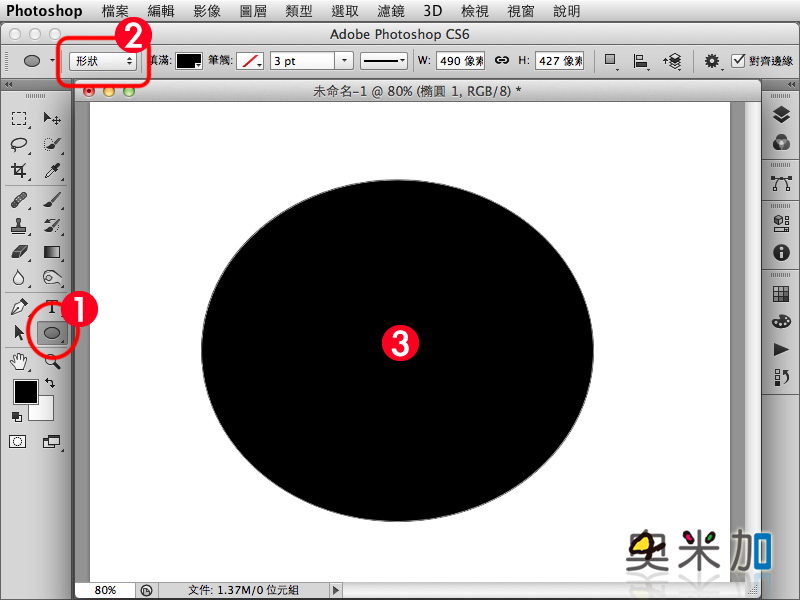Open the History panel icon
Screen dimensions: 800x600
point(781,378)
